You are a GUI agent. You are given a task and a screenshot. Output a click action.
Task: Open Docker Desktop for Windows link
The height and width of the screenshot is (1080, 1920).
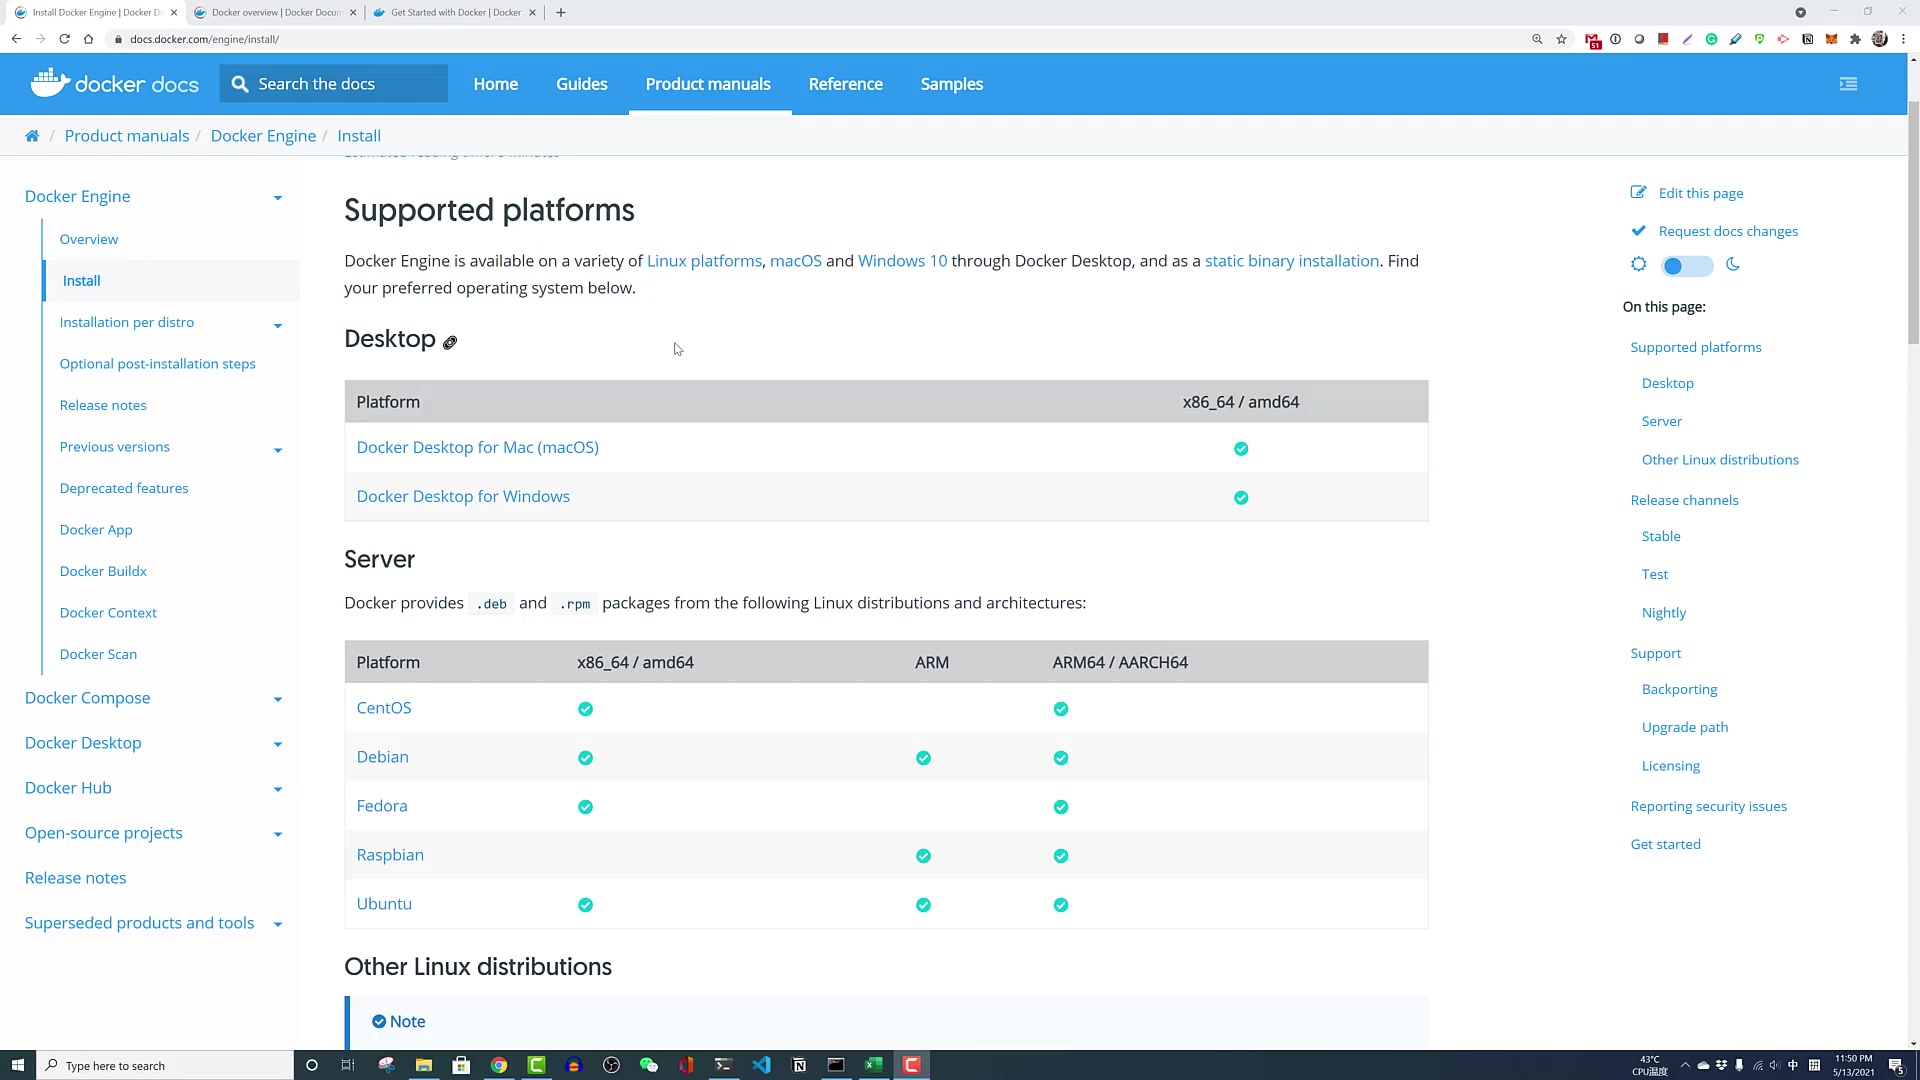tap(463, 497)
